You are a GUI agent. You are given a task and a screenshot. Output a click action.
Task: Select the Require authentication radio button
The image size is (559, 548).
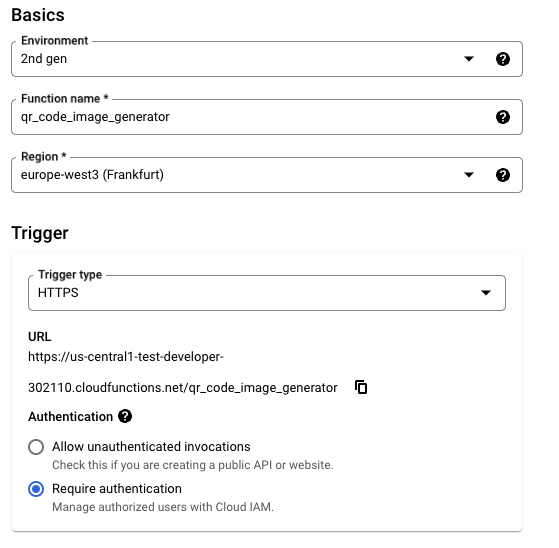pyautogui.click(x=36, y=489)
